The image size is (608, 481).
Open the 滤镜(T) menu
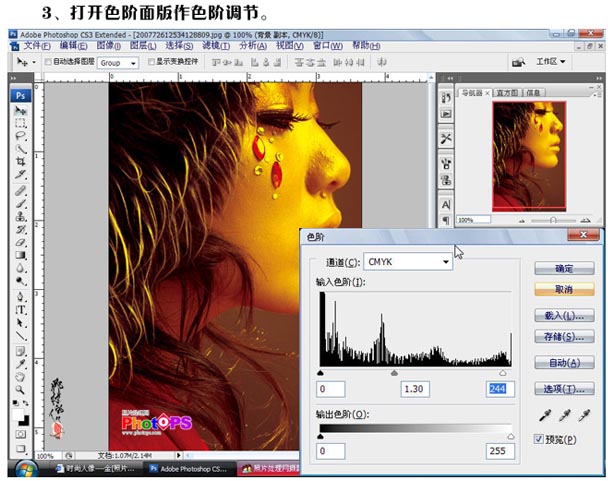tap(216, 46)
